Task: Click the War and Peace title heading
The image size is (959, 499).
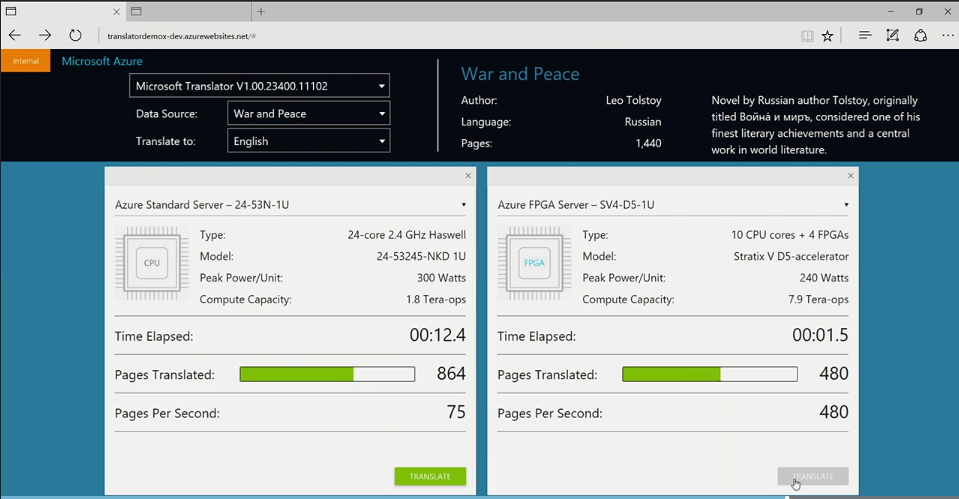Action: coord(520,74)
